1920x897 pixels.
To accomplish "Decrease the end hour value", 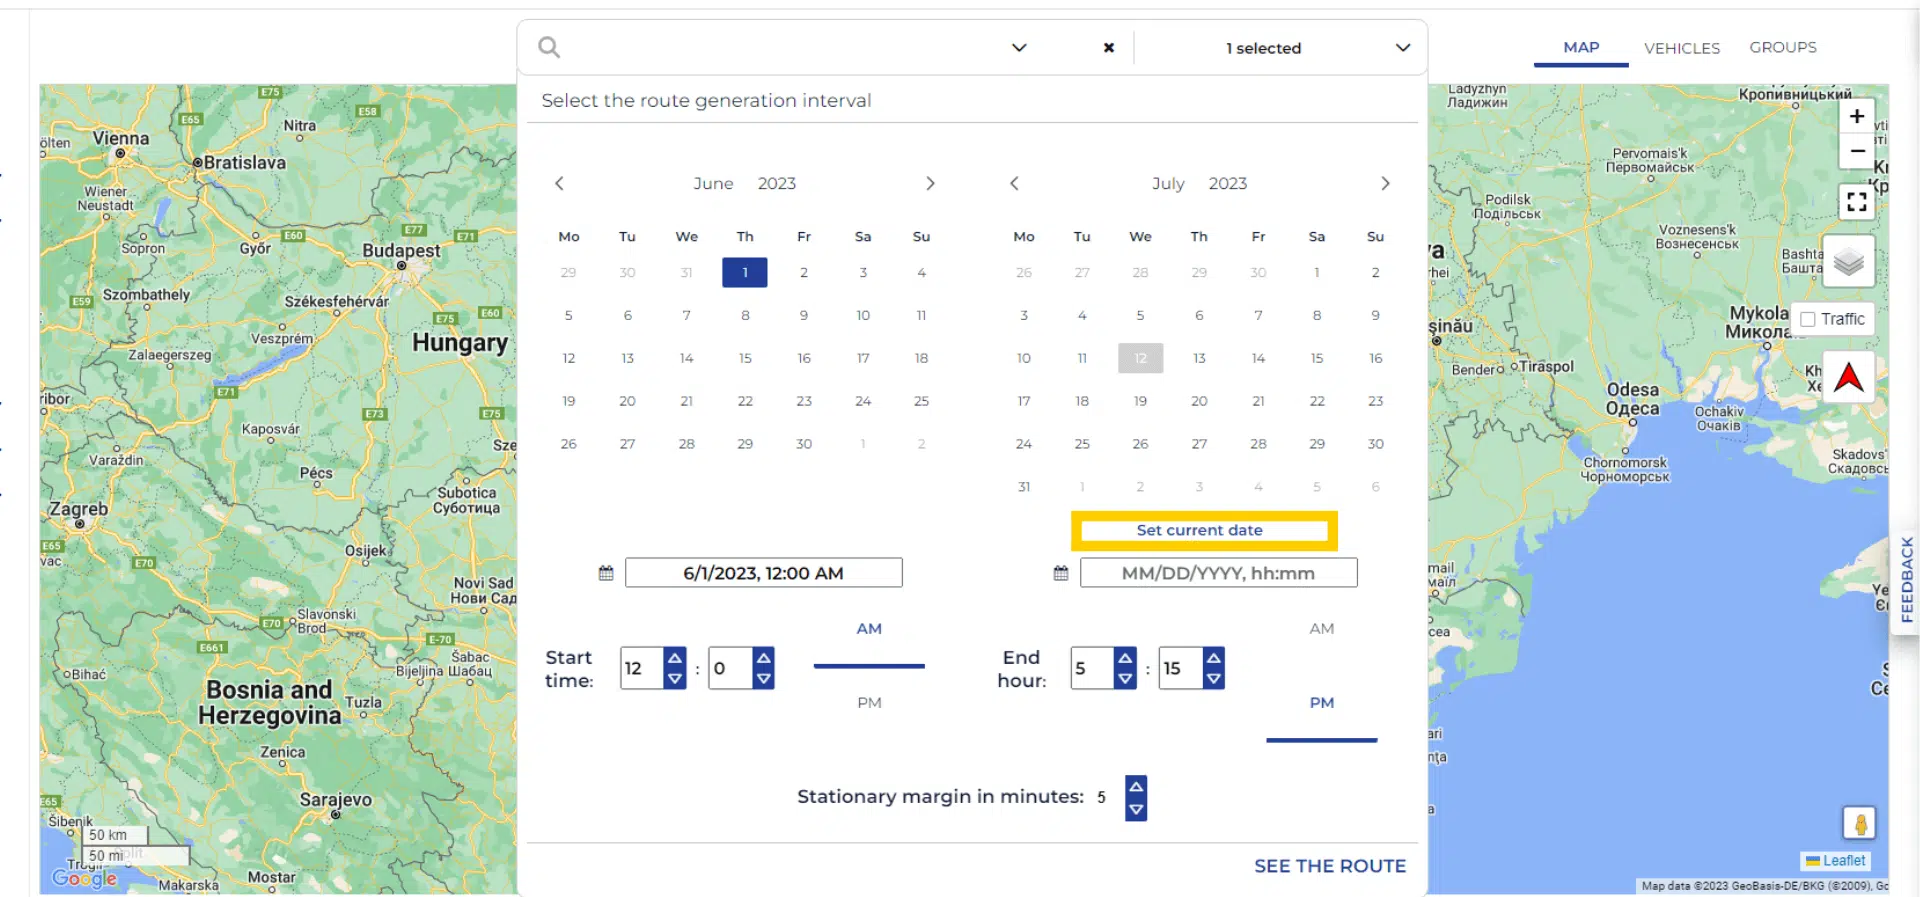I will [1125, 679].
